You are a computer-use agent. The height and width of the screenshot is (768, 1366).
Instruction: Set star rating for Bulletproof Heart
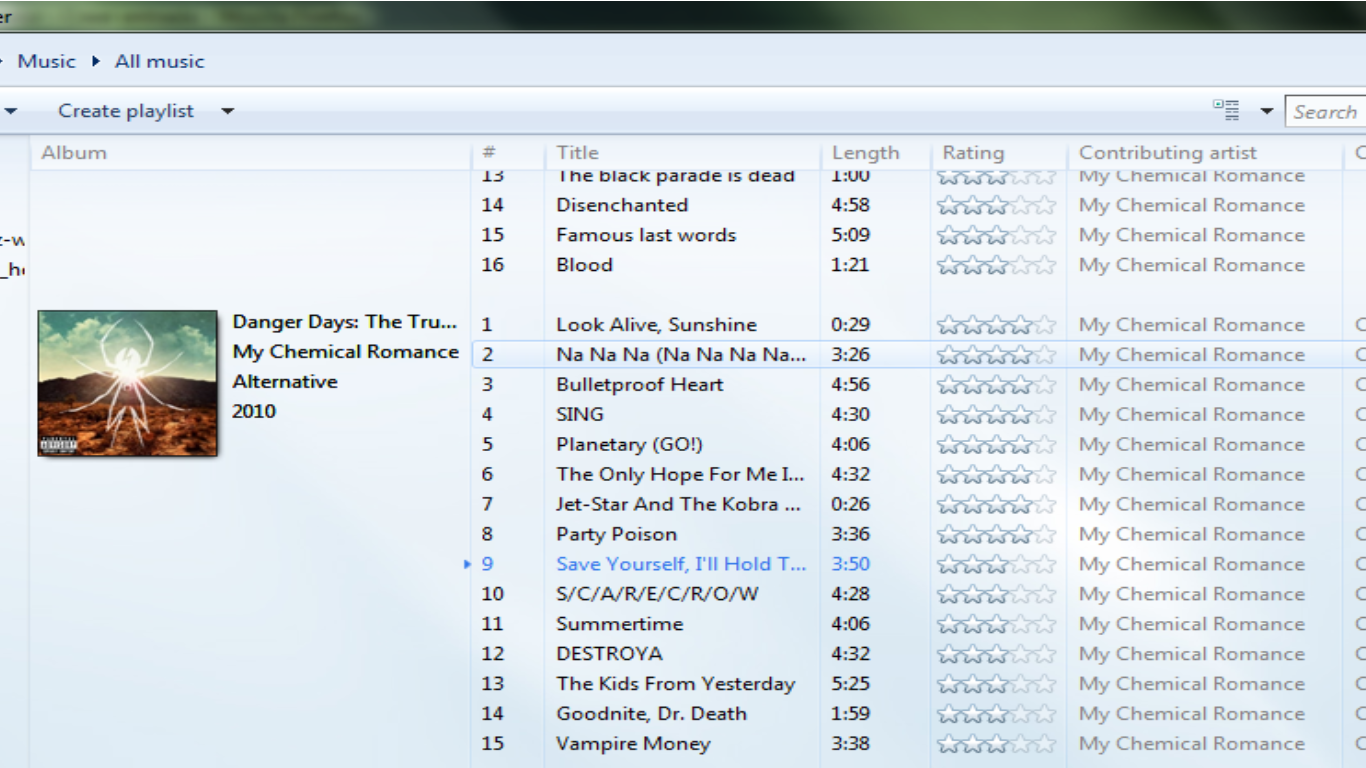tap(996, 385)
